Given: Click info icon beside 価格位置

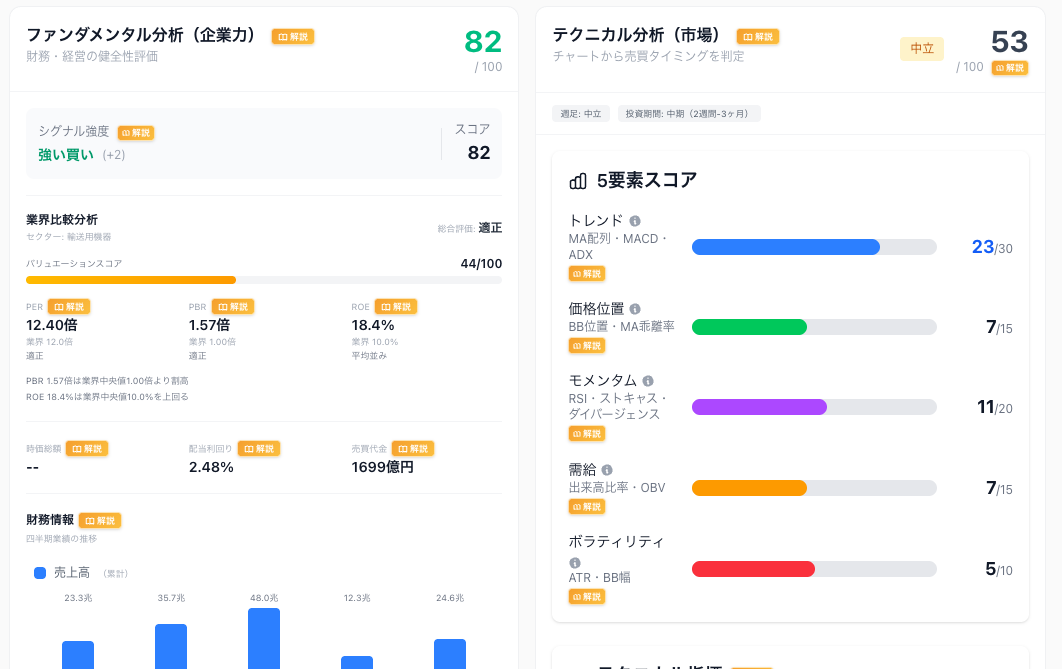Looking at the screenshot, I should [635, 309].
